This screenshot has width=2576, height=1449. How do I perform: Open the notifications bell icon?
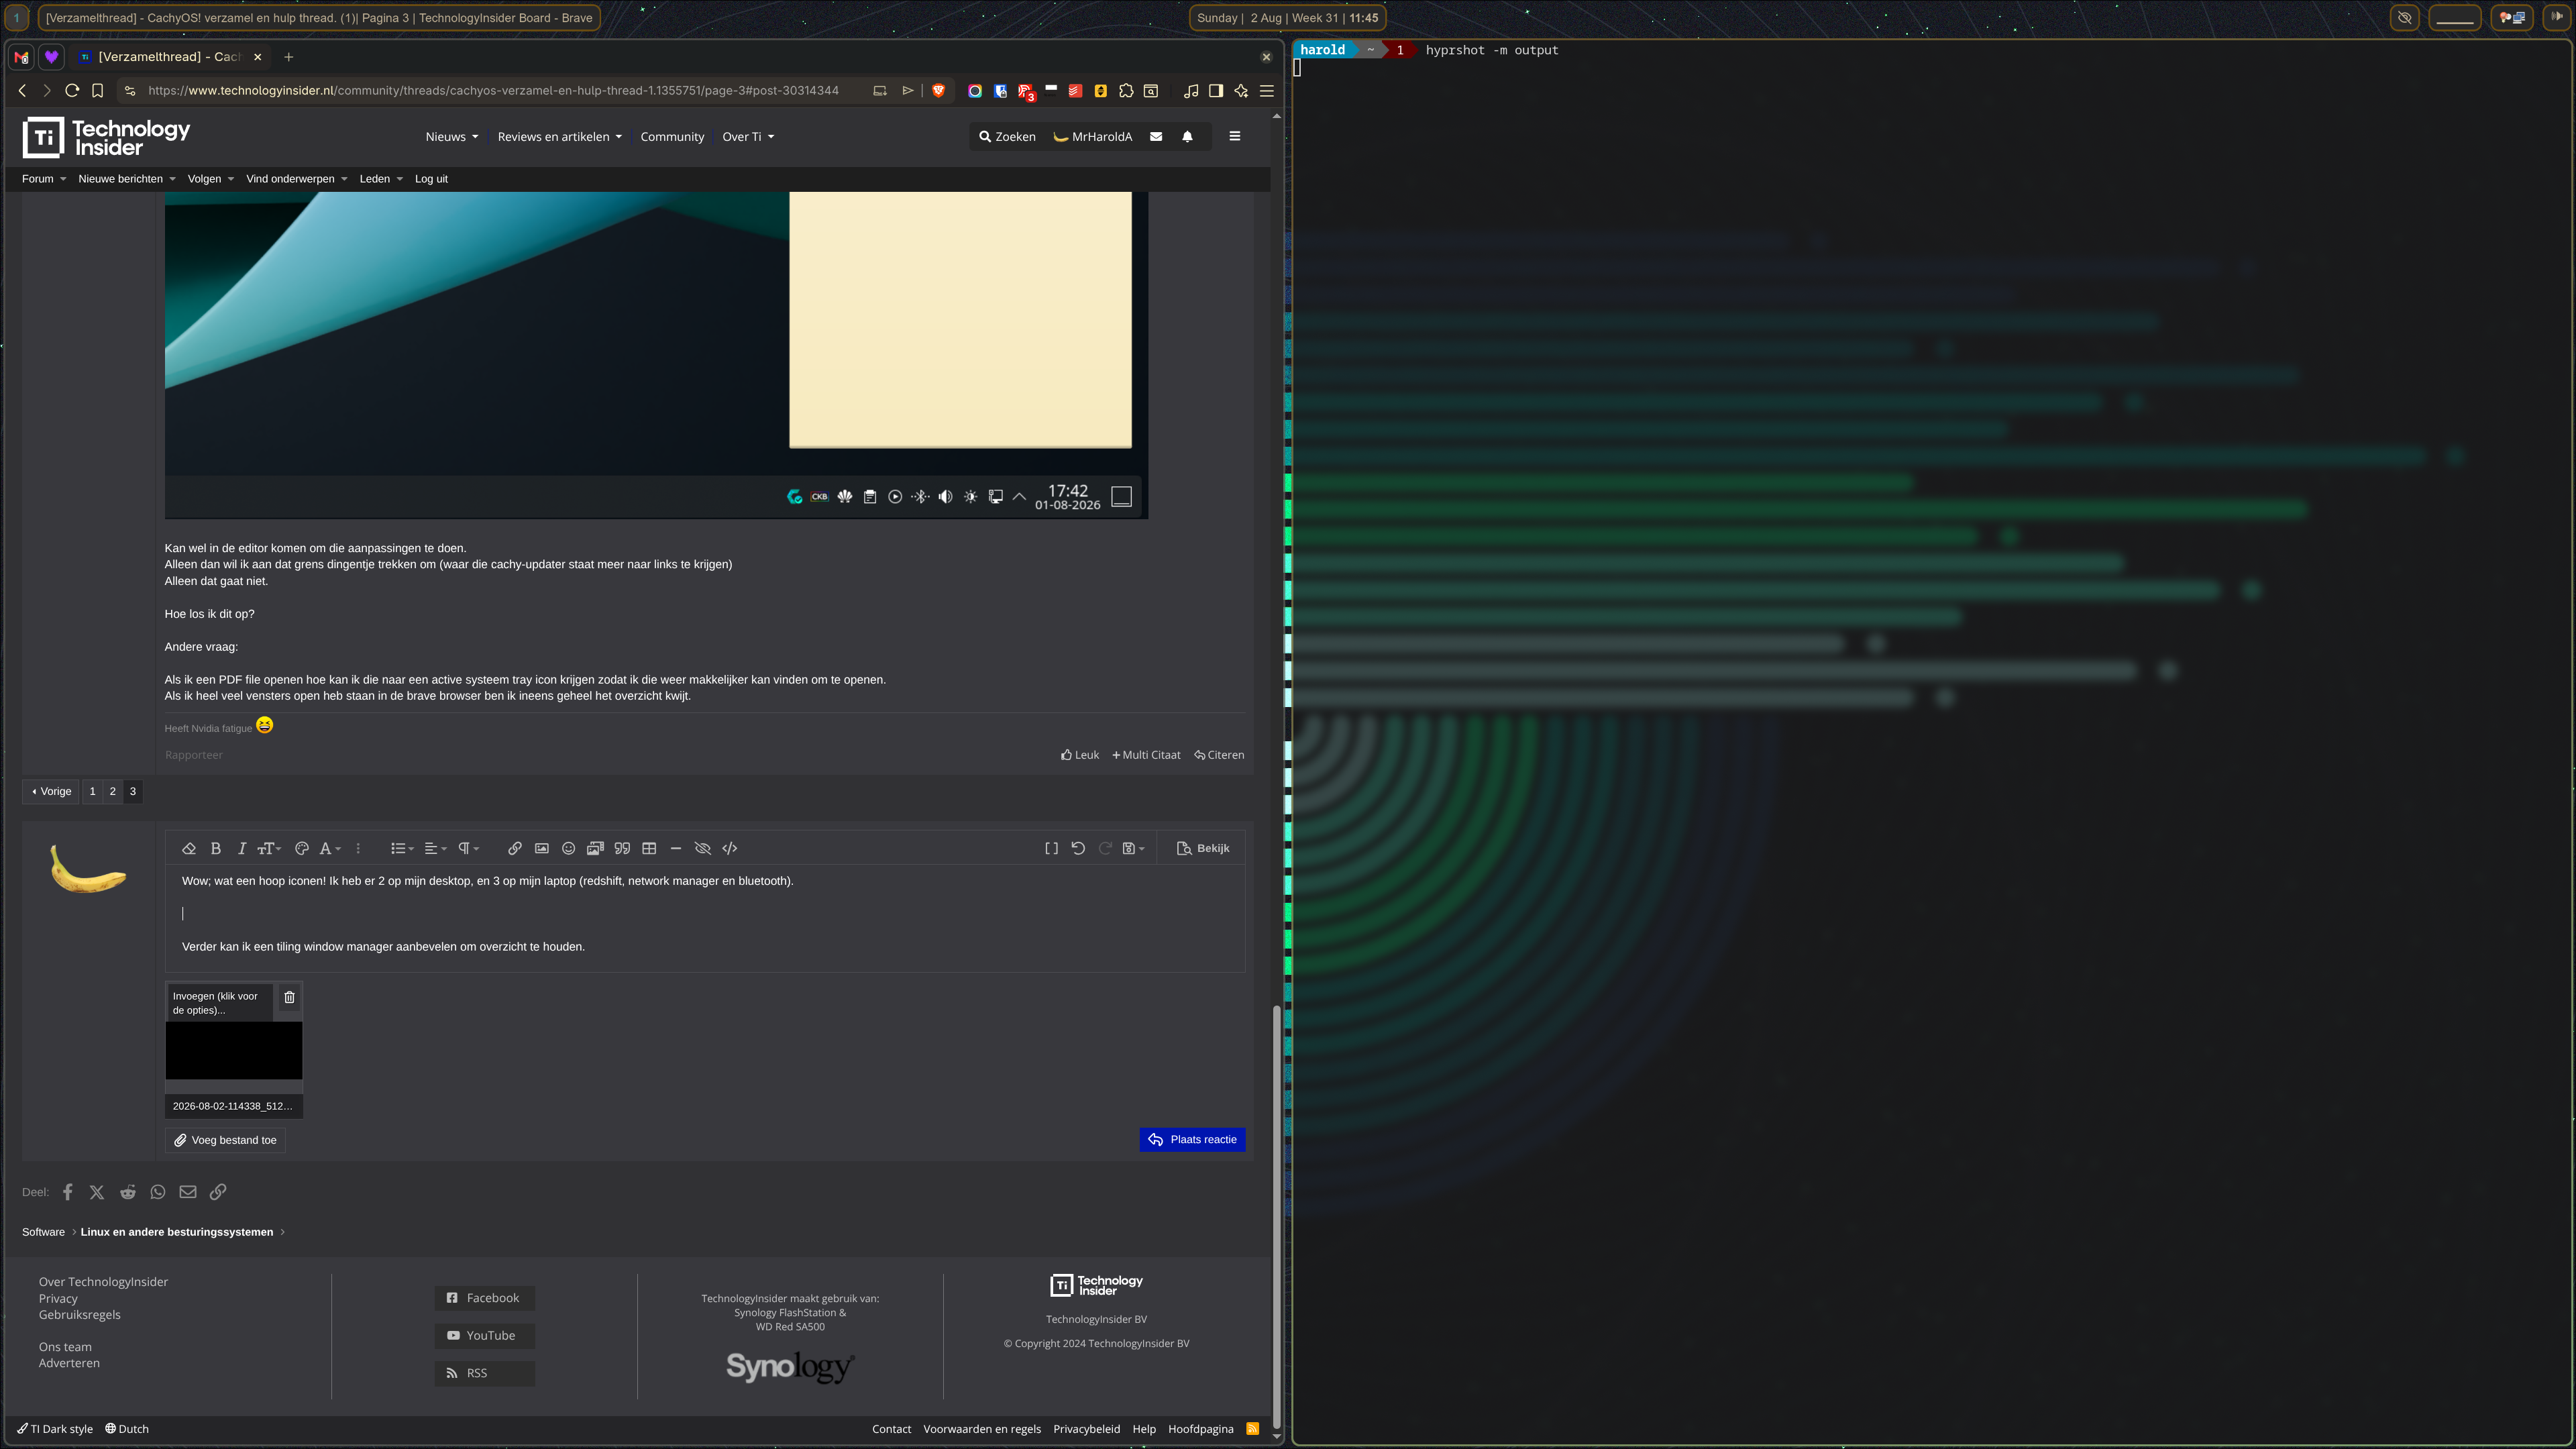[x=1187, y=137]
